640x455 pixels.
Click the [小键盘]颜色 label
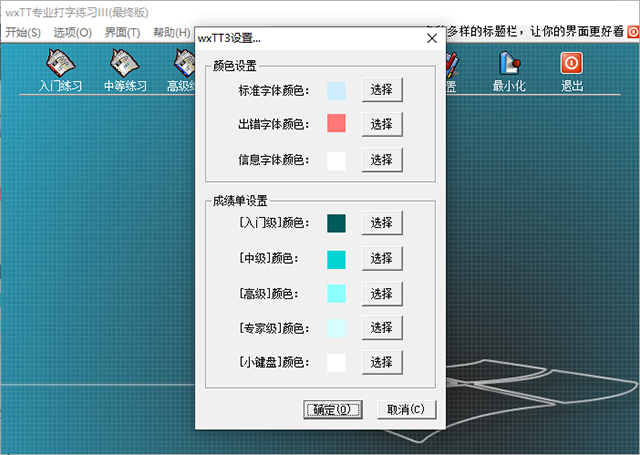273,362
